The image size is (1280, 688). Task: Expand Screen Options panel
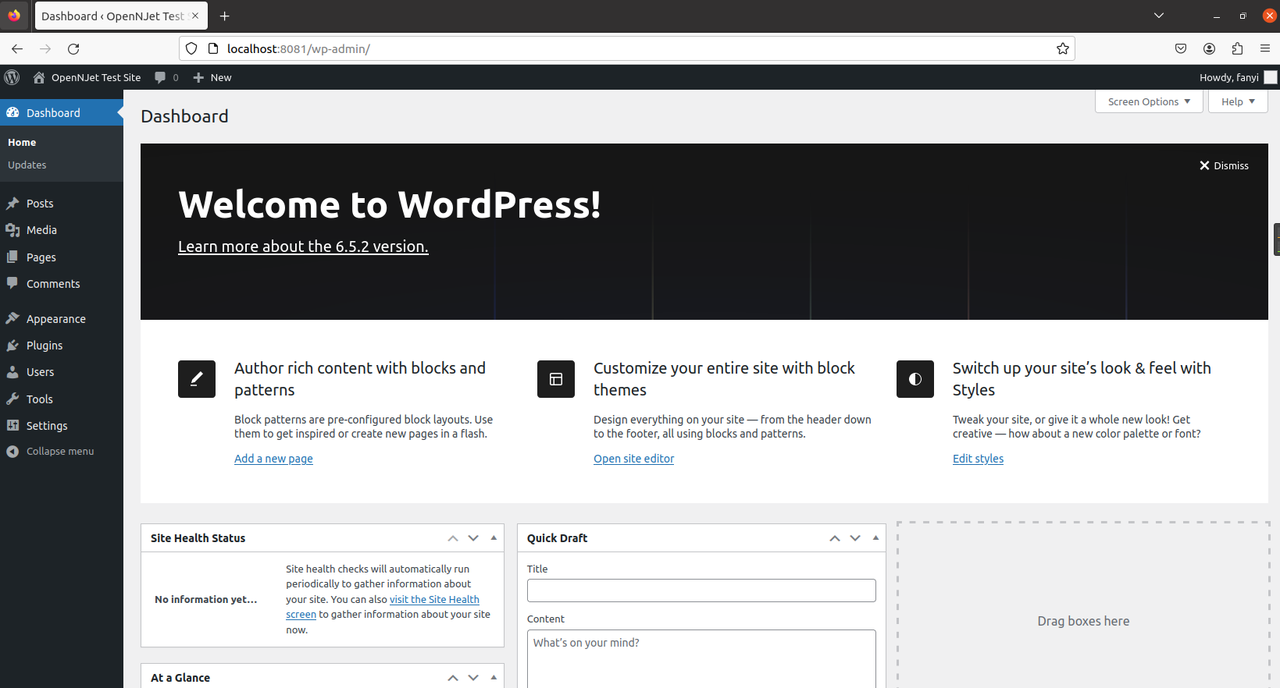[1149, 102]
